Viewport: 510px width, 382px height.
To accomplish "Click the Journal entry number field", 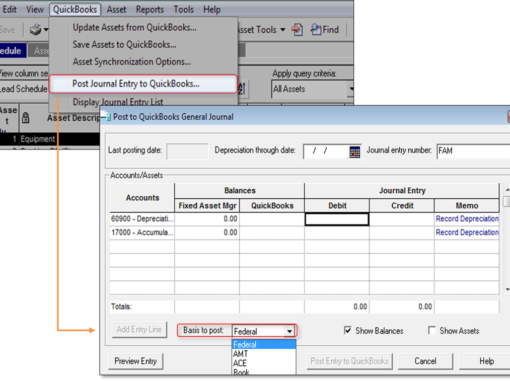I will coord(473,151).
